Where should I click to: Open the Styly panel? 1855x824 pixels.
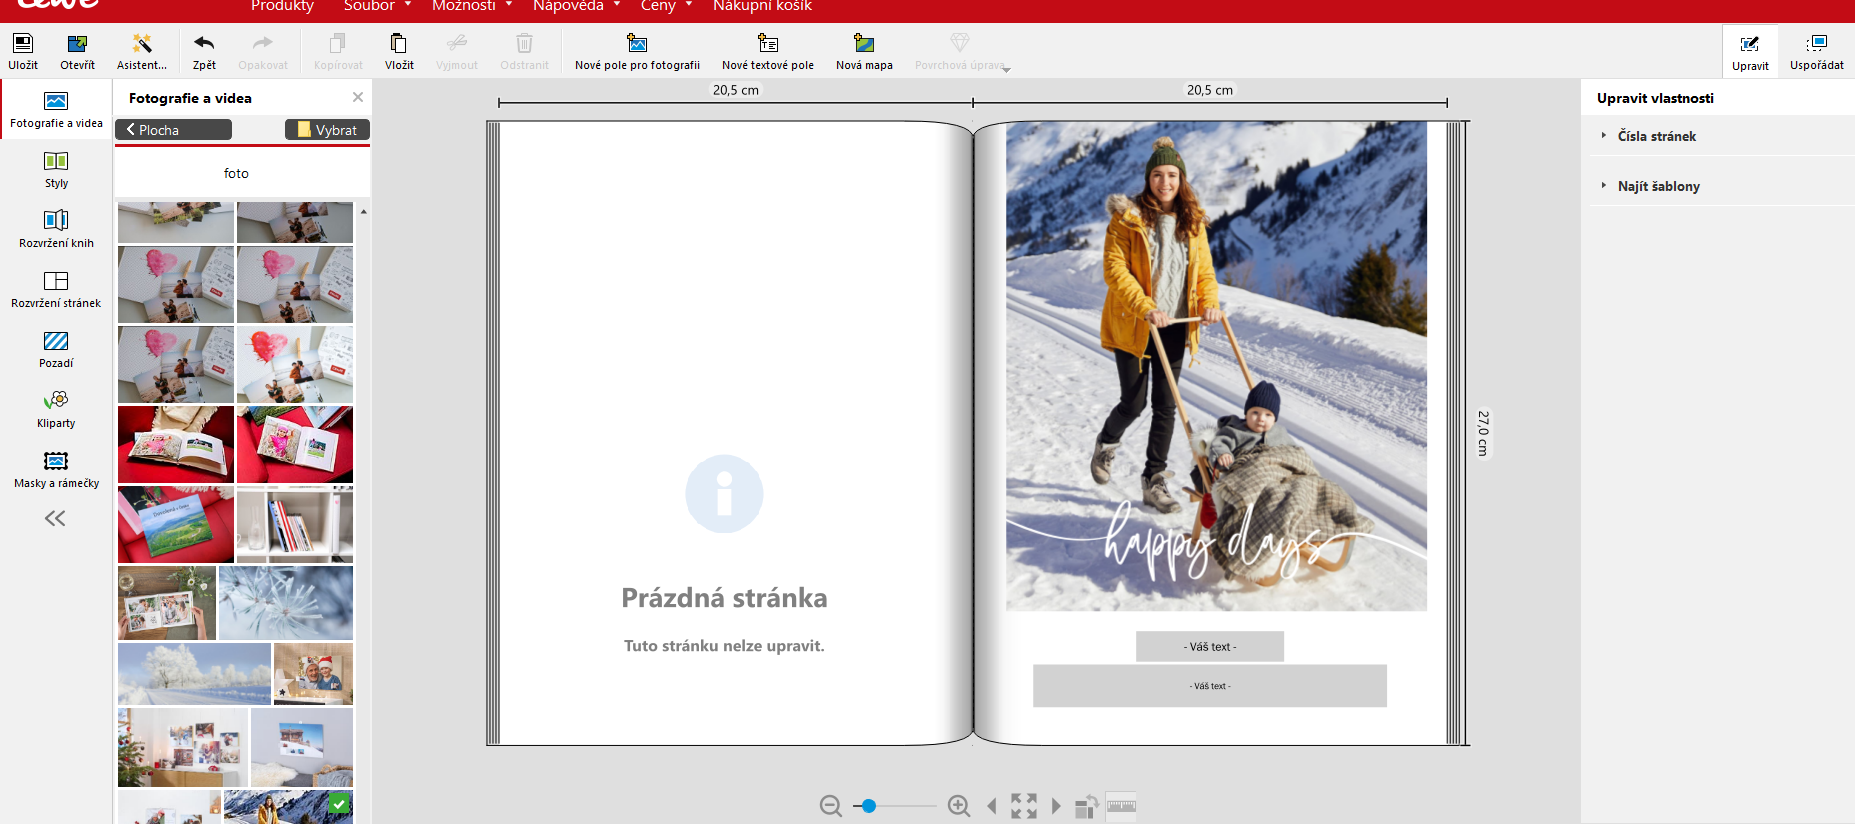[x=56, y=170]
